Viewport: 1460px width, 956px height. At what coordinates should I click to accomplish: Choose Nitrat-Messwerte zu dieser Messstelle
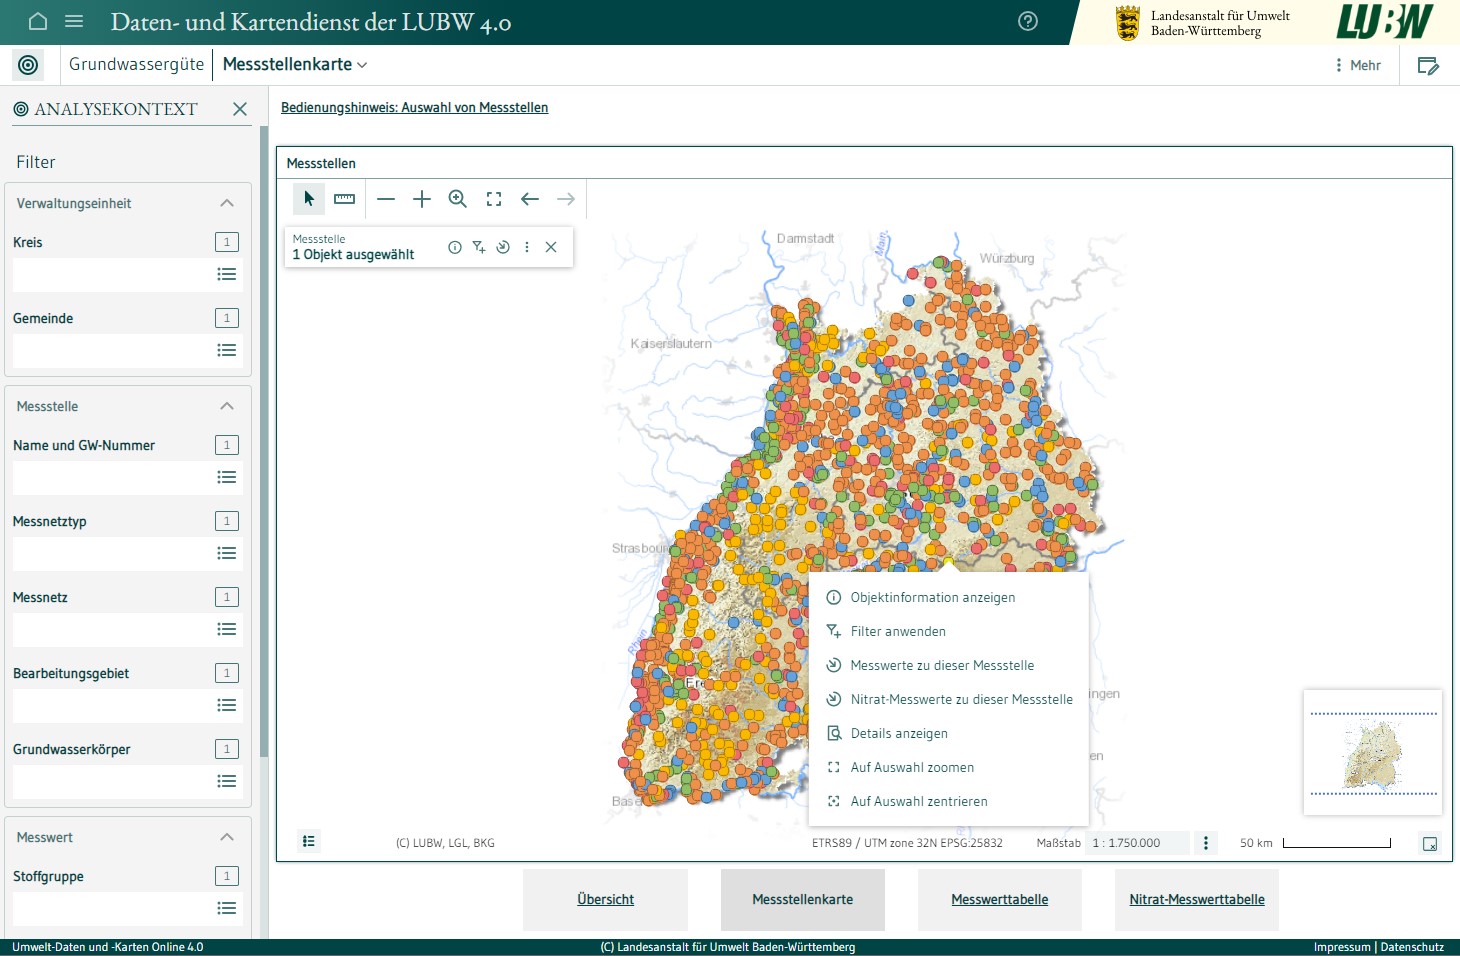click(x=948, y=699)
